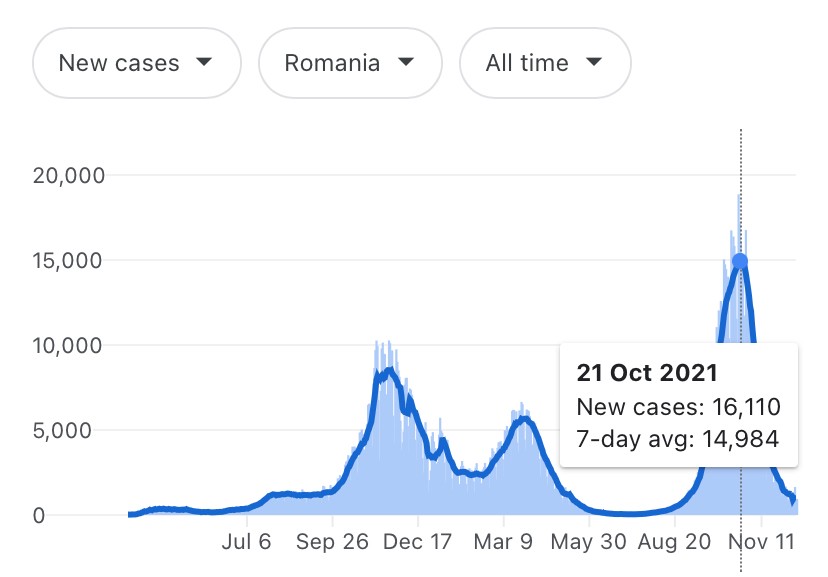Click the 7-day avg value in tooltip
The height and width of the screenshot is (577, 828).
[x=678, y=439]
